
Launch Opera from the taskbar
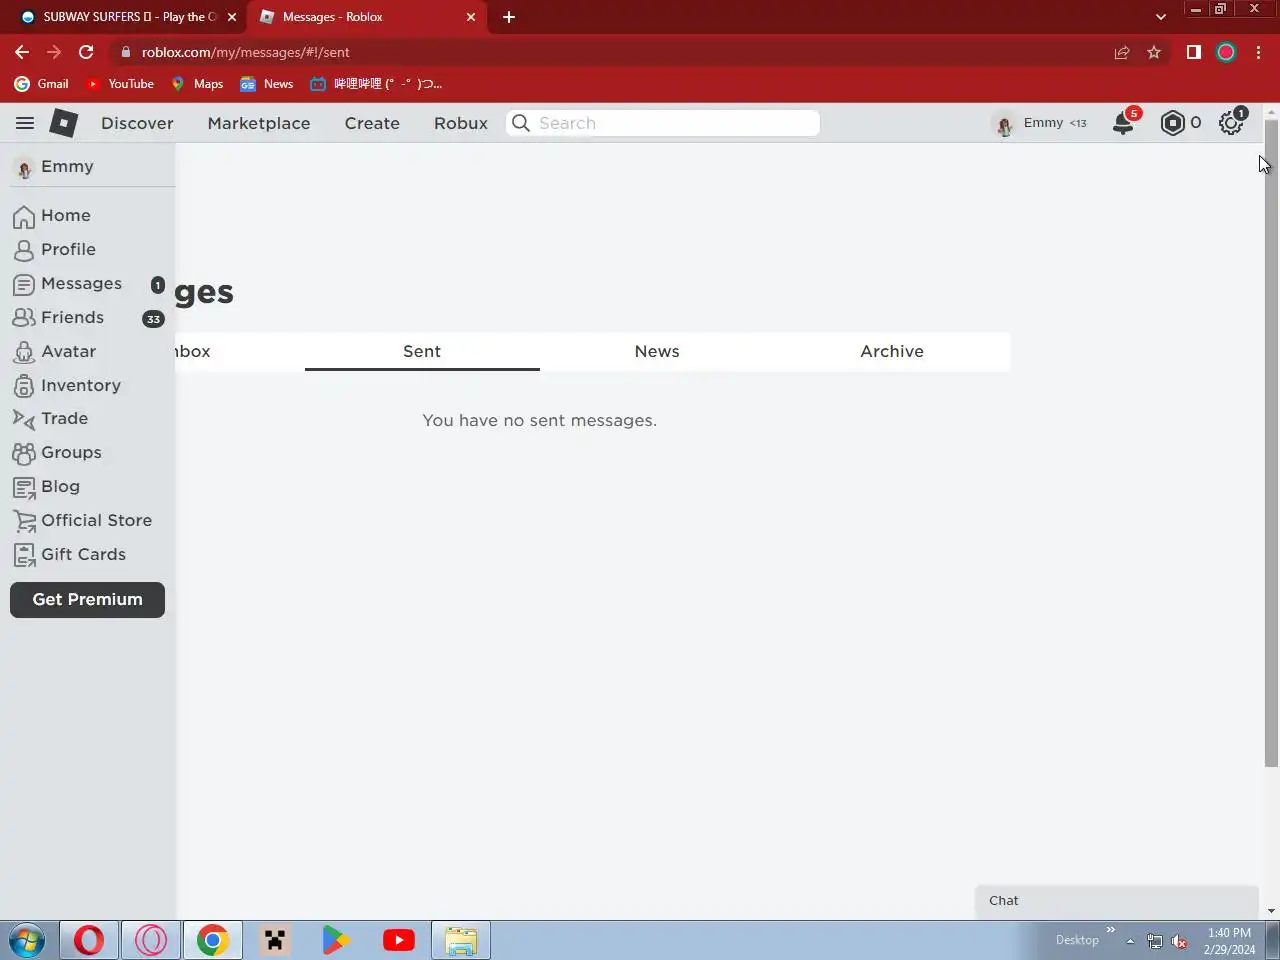pos(89,941)
